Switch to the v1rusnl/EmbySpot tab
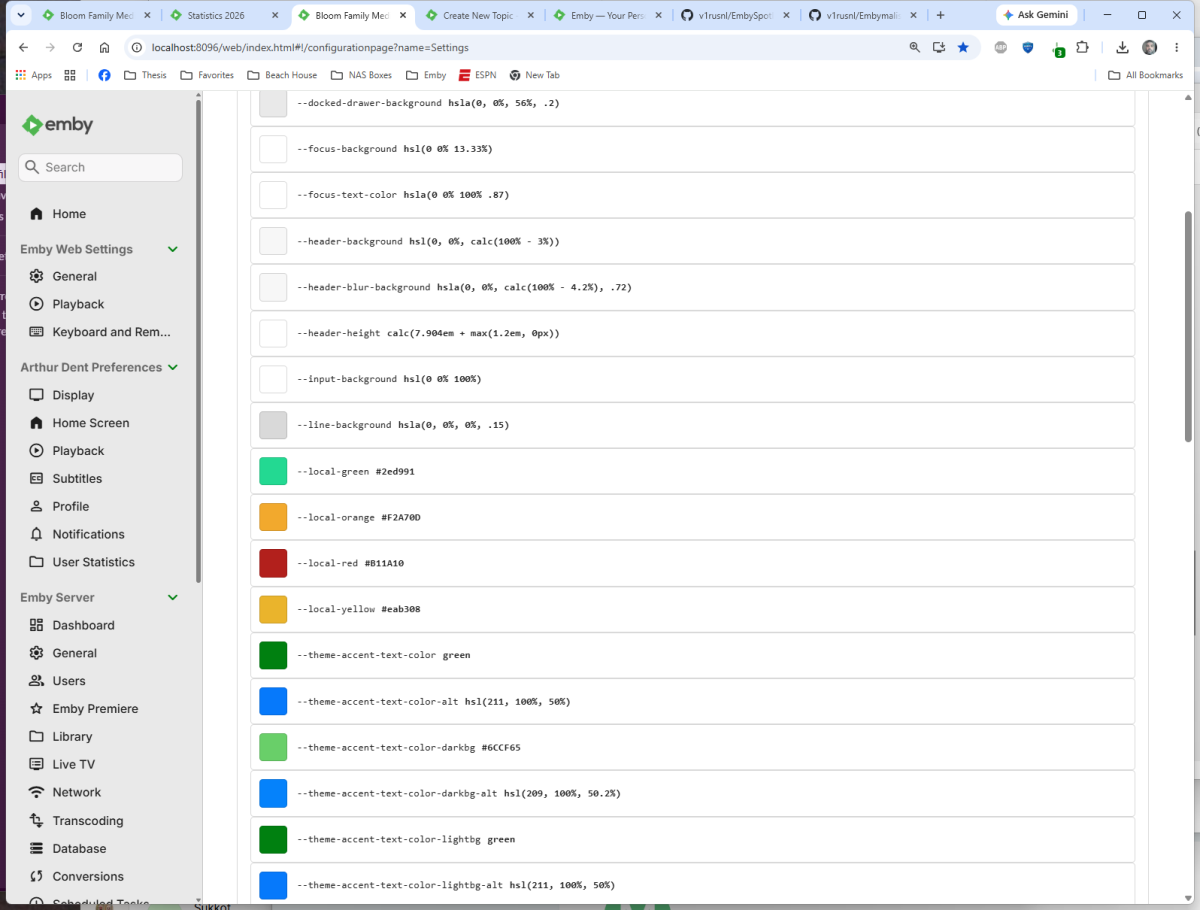 pos(735,15)
